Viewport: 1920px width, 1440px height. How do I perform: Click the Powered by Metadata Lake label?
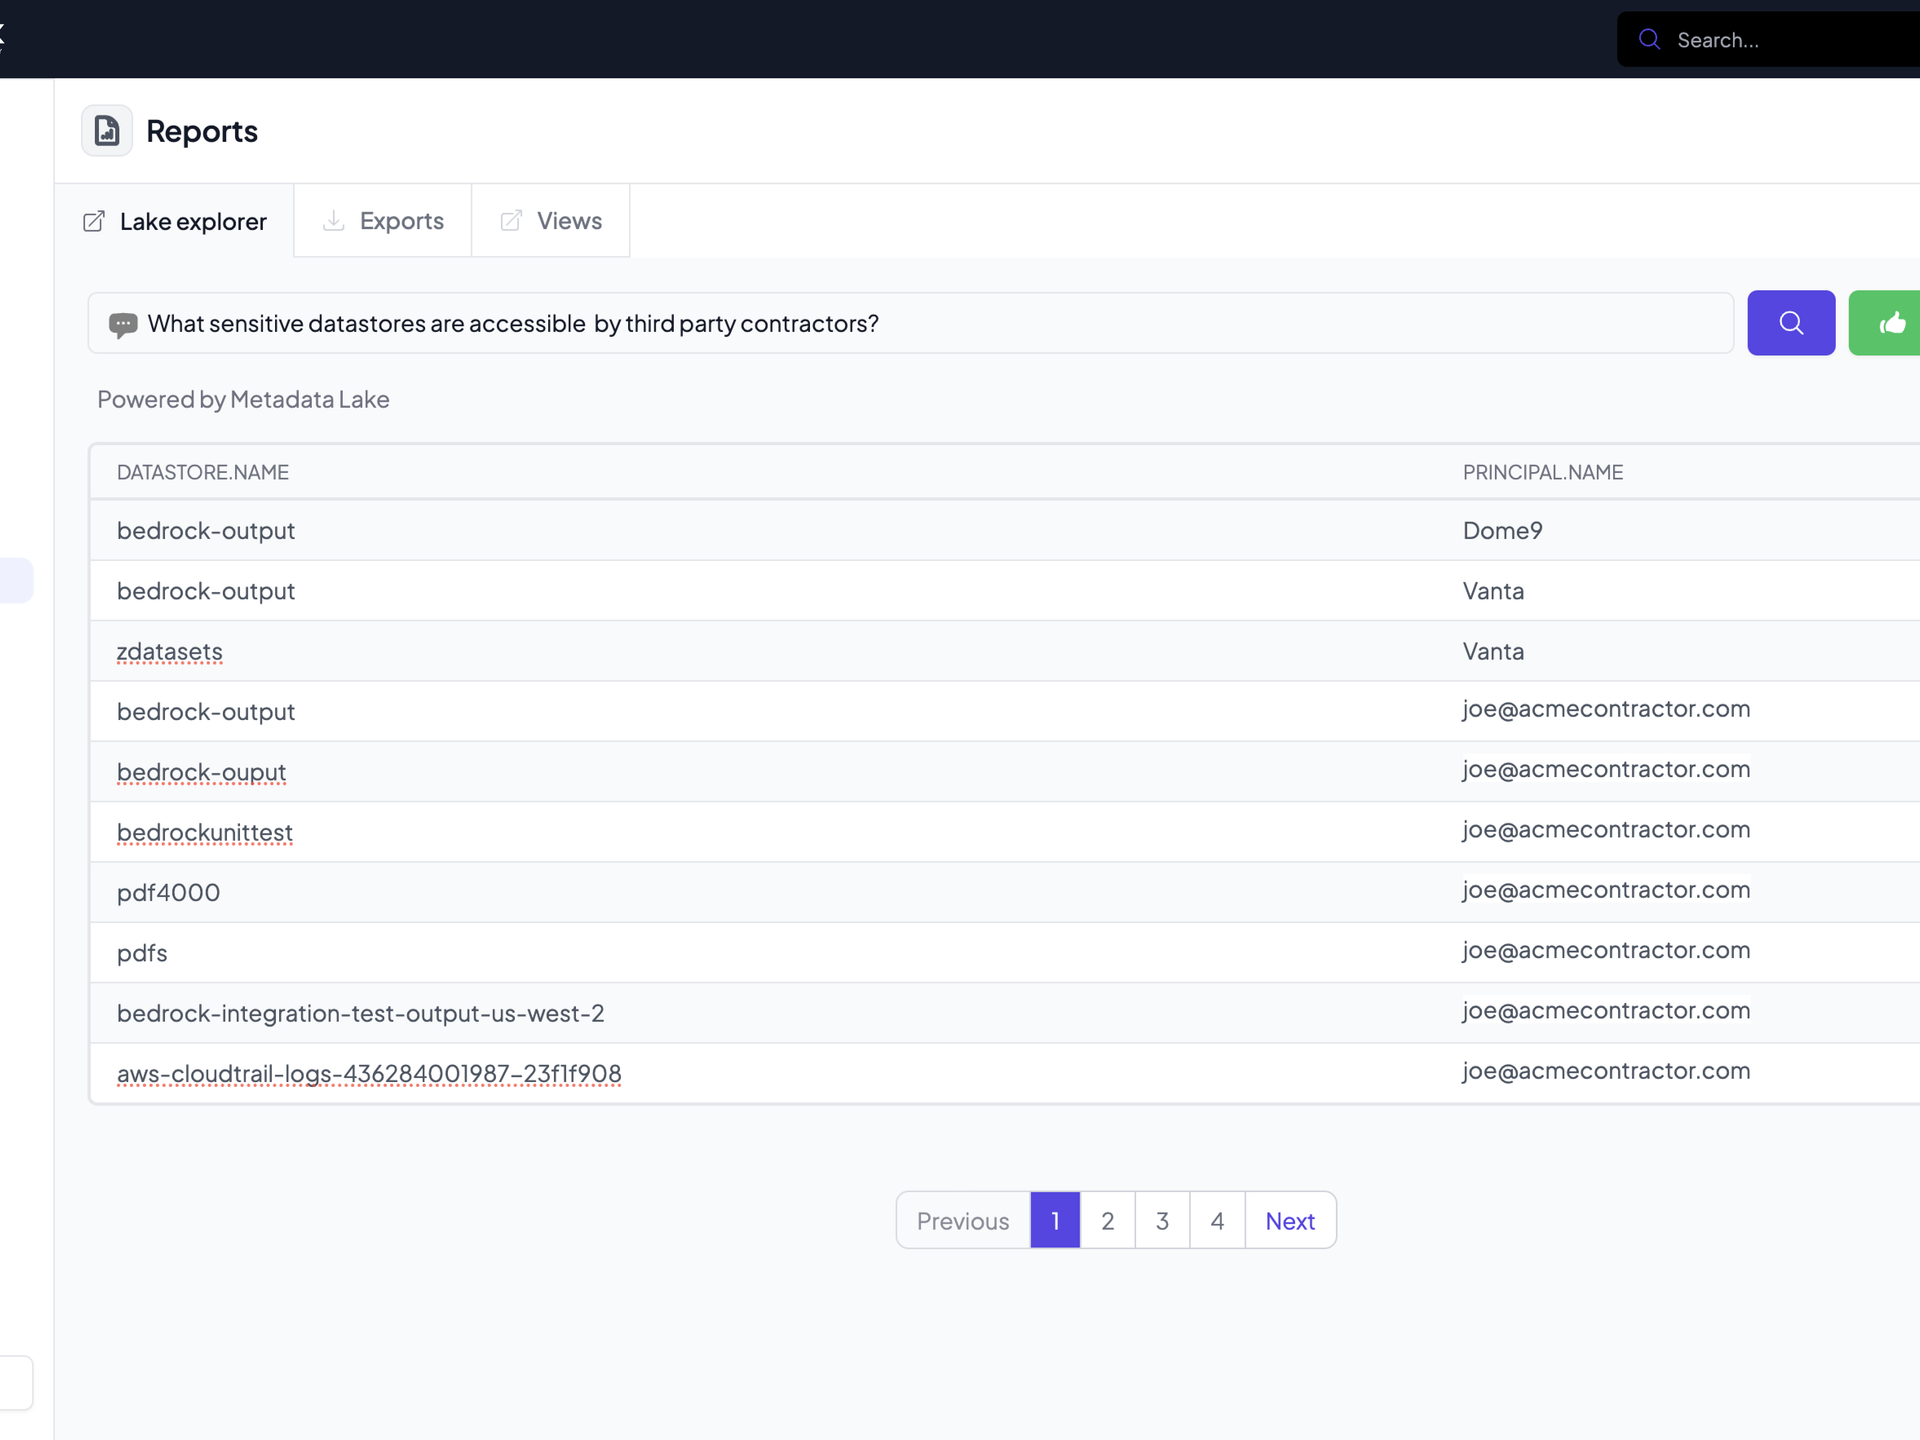pos(243,400)
